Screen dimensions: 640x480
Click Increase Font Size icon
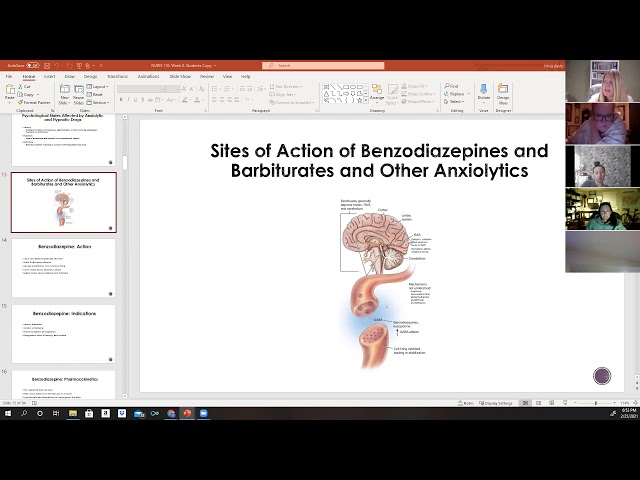click(184, 89)
